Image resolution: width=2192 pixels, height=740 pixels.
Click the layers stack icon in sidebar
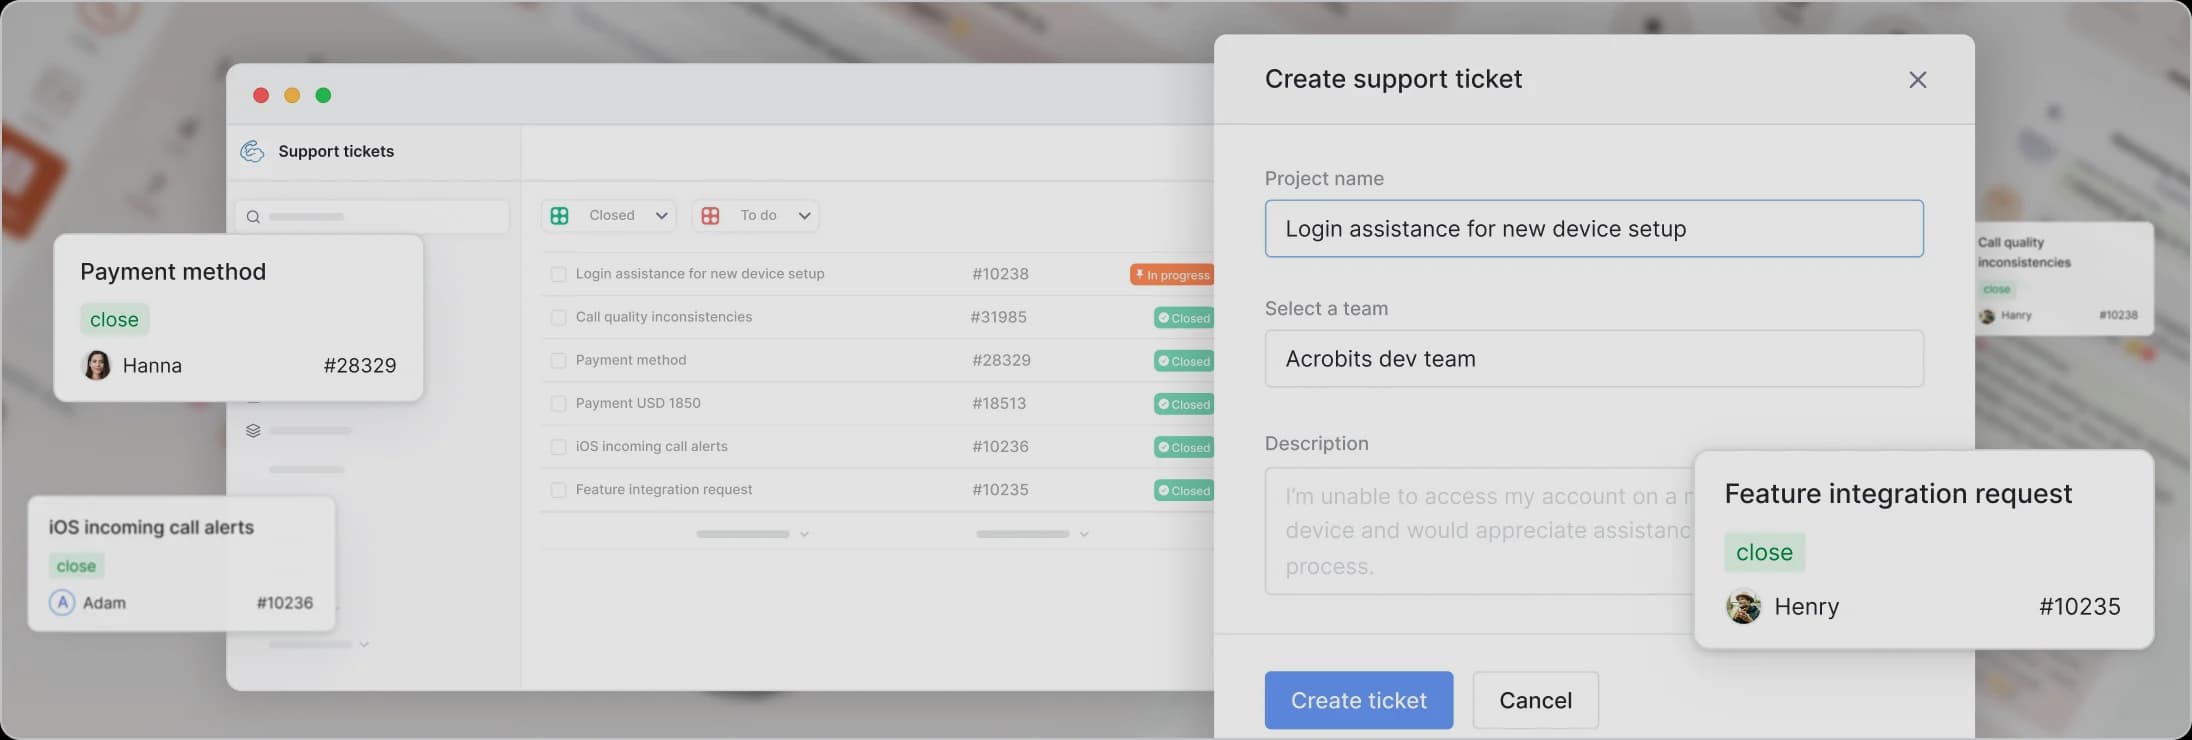coord(253,431)
